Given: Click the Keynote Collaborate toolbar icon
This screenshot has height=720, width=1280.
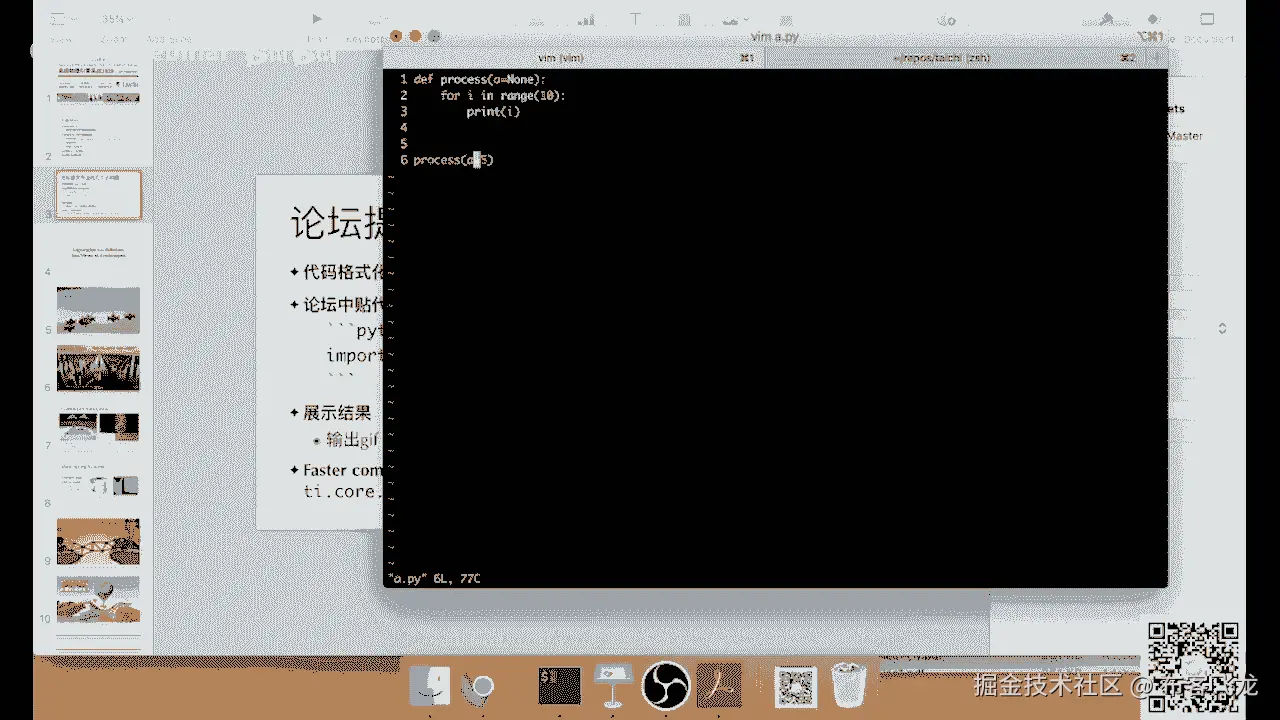Looking at the screenshot, I should coord(946,19).
